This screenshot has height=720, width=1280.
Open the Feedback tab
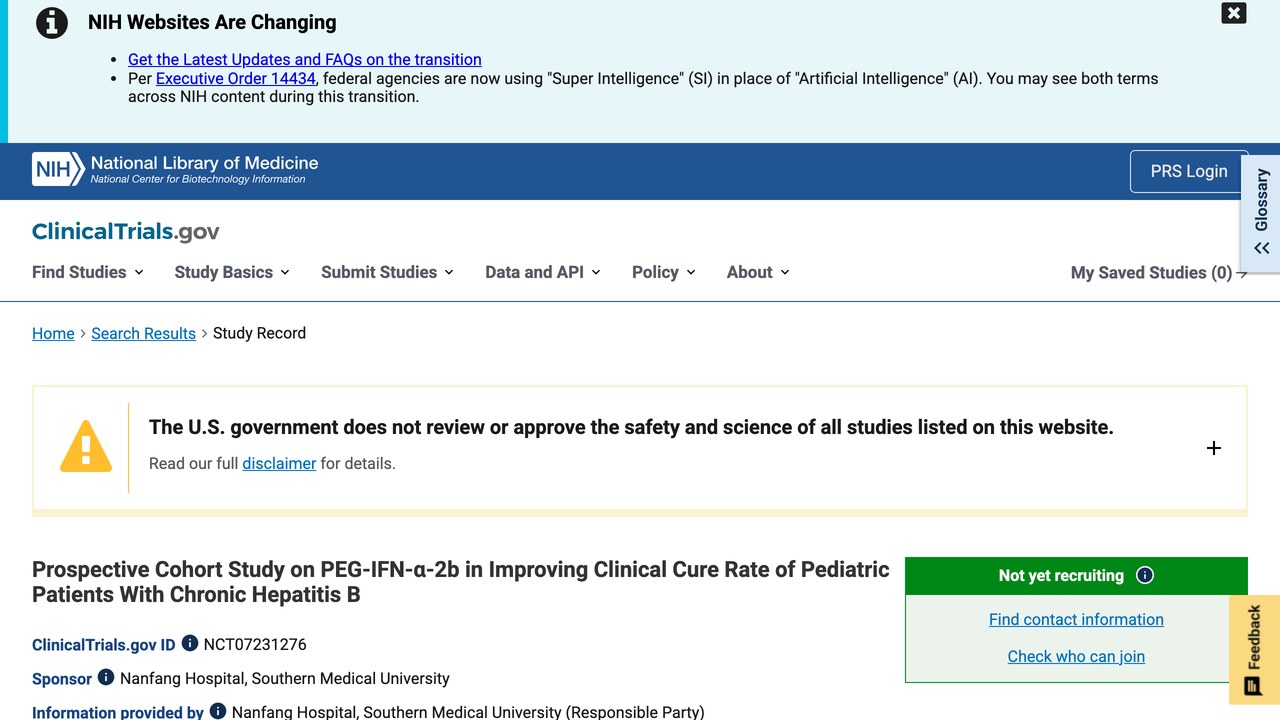pos(1254,650)
